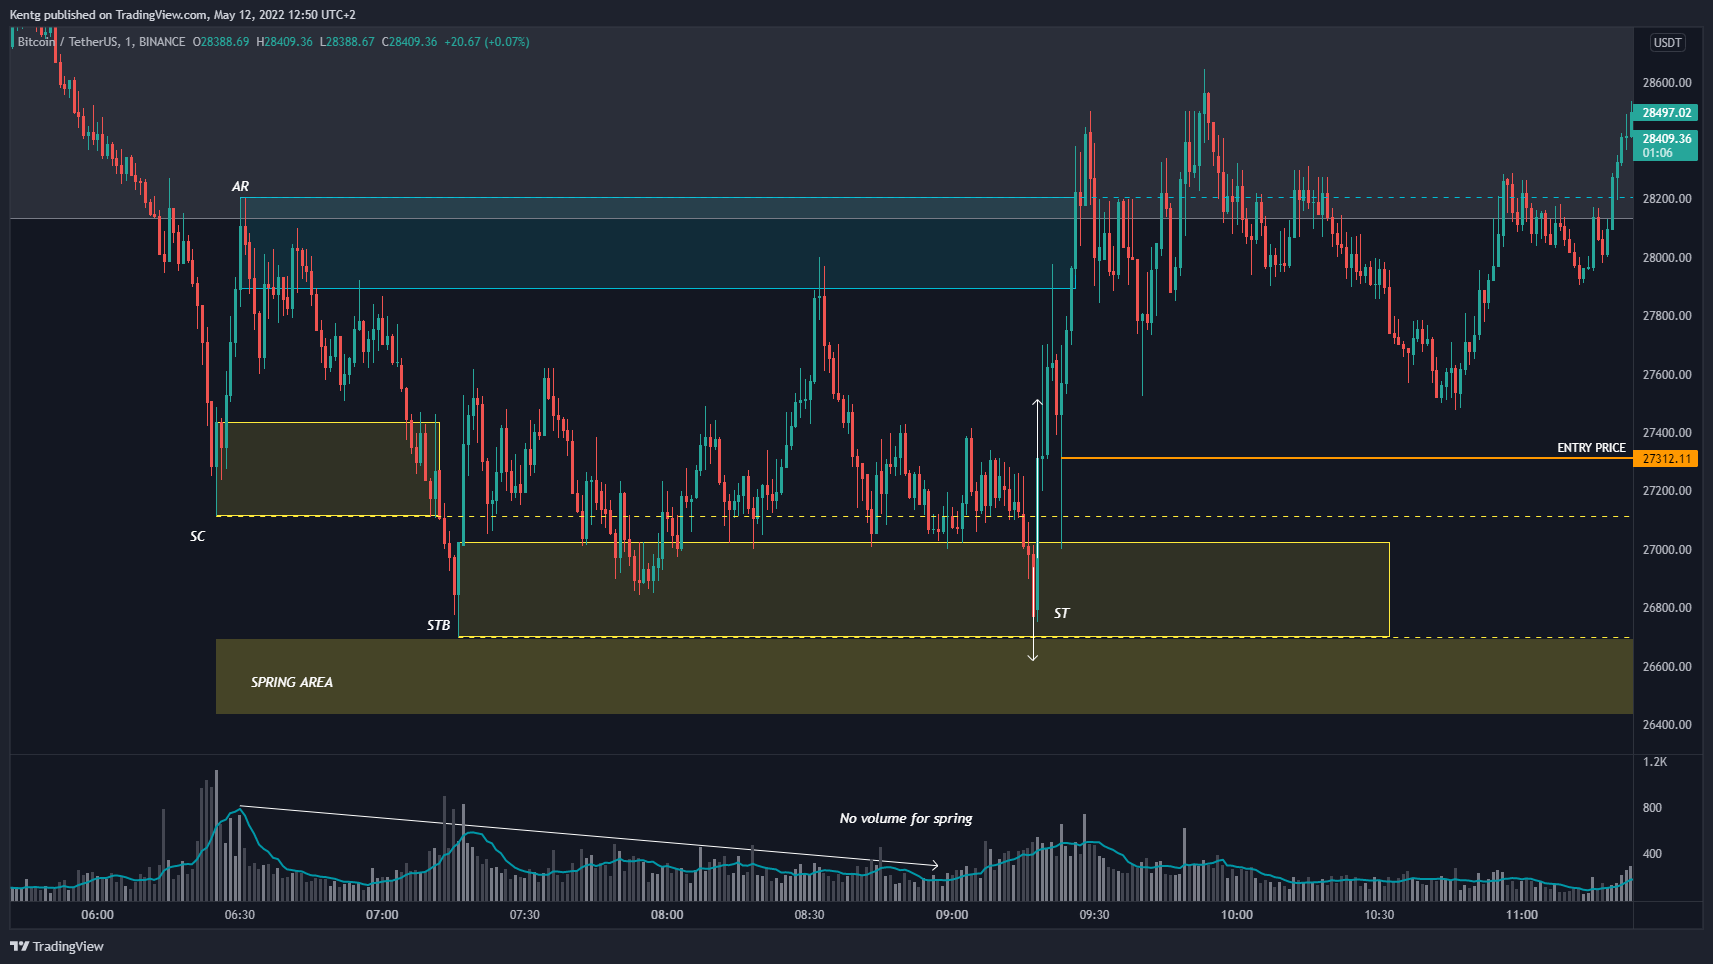Viewport: 1713px width, 964px height.
Task: Select the 28409.36 current price countdown tag
Action: coord(1665,146)
